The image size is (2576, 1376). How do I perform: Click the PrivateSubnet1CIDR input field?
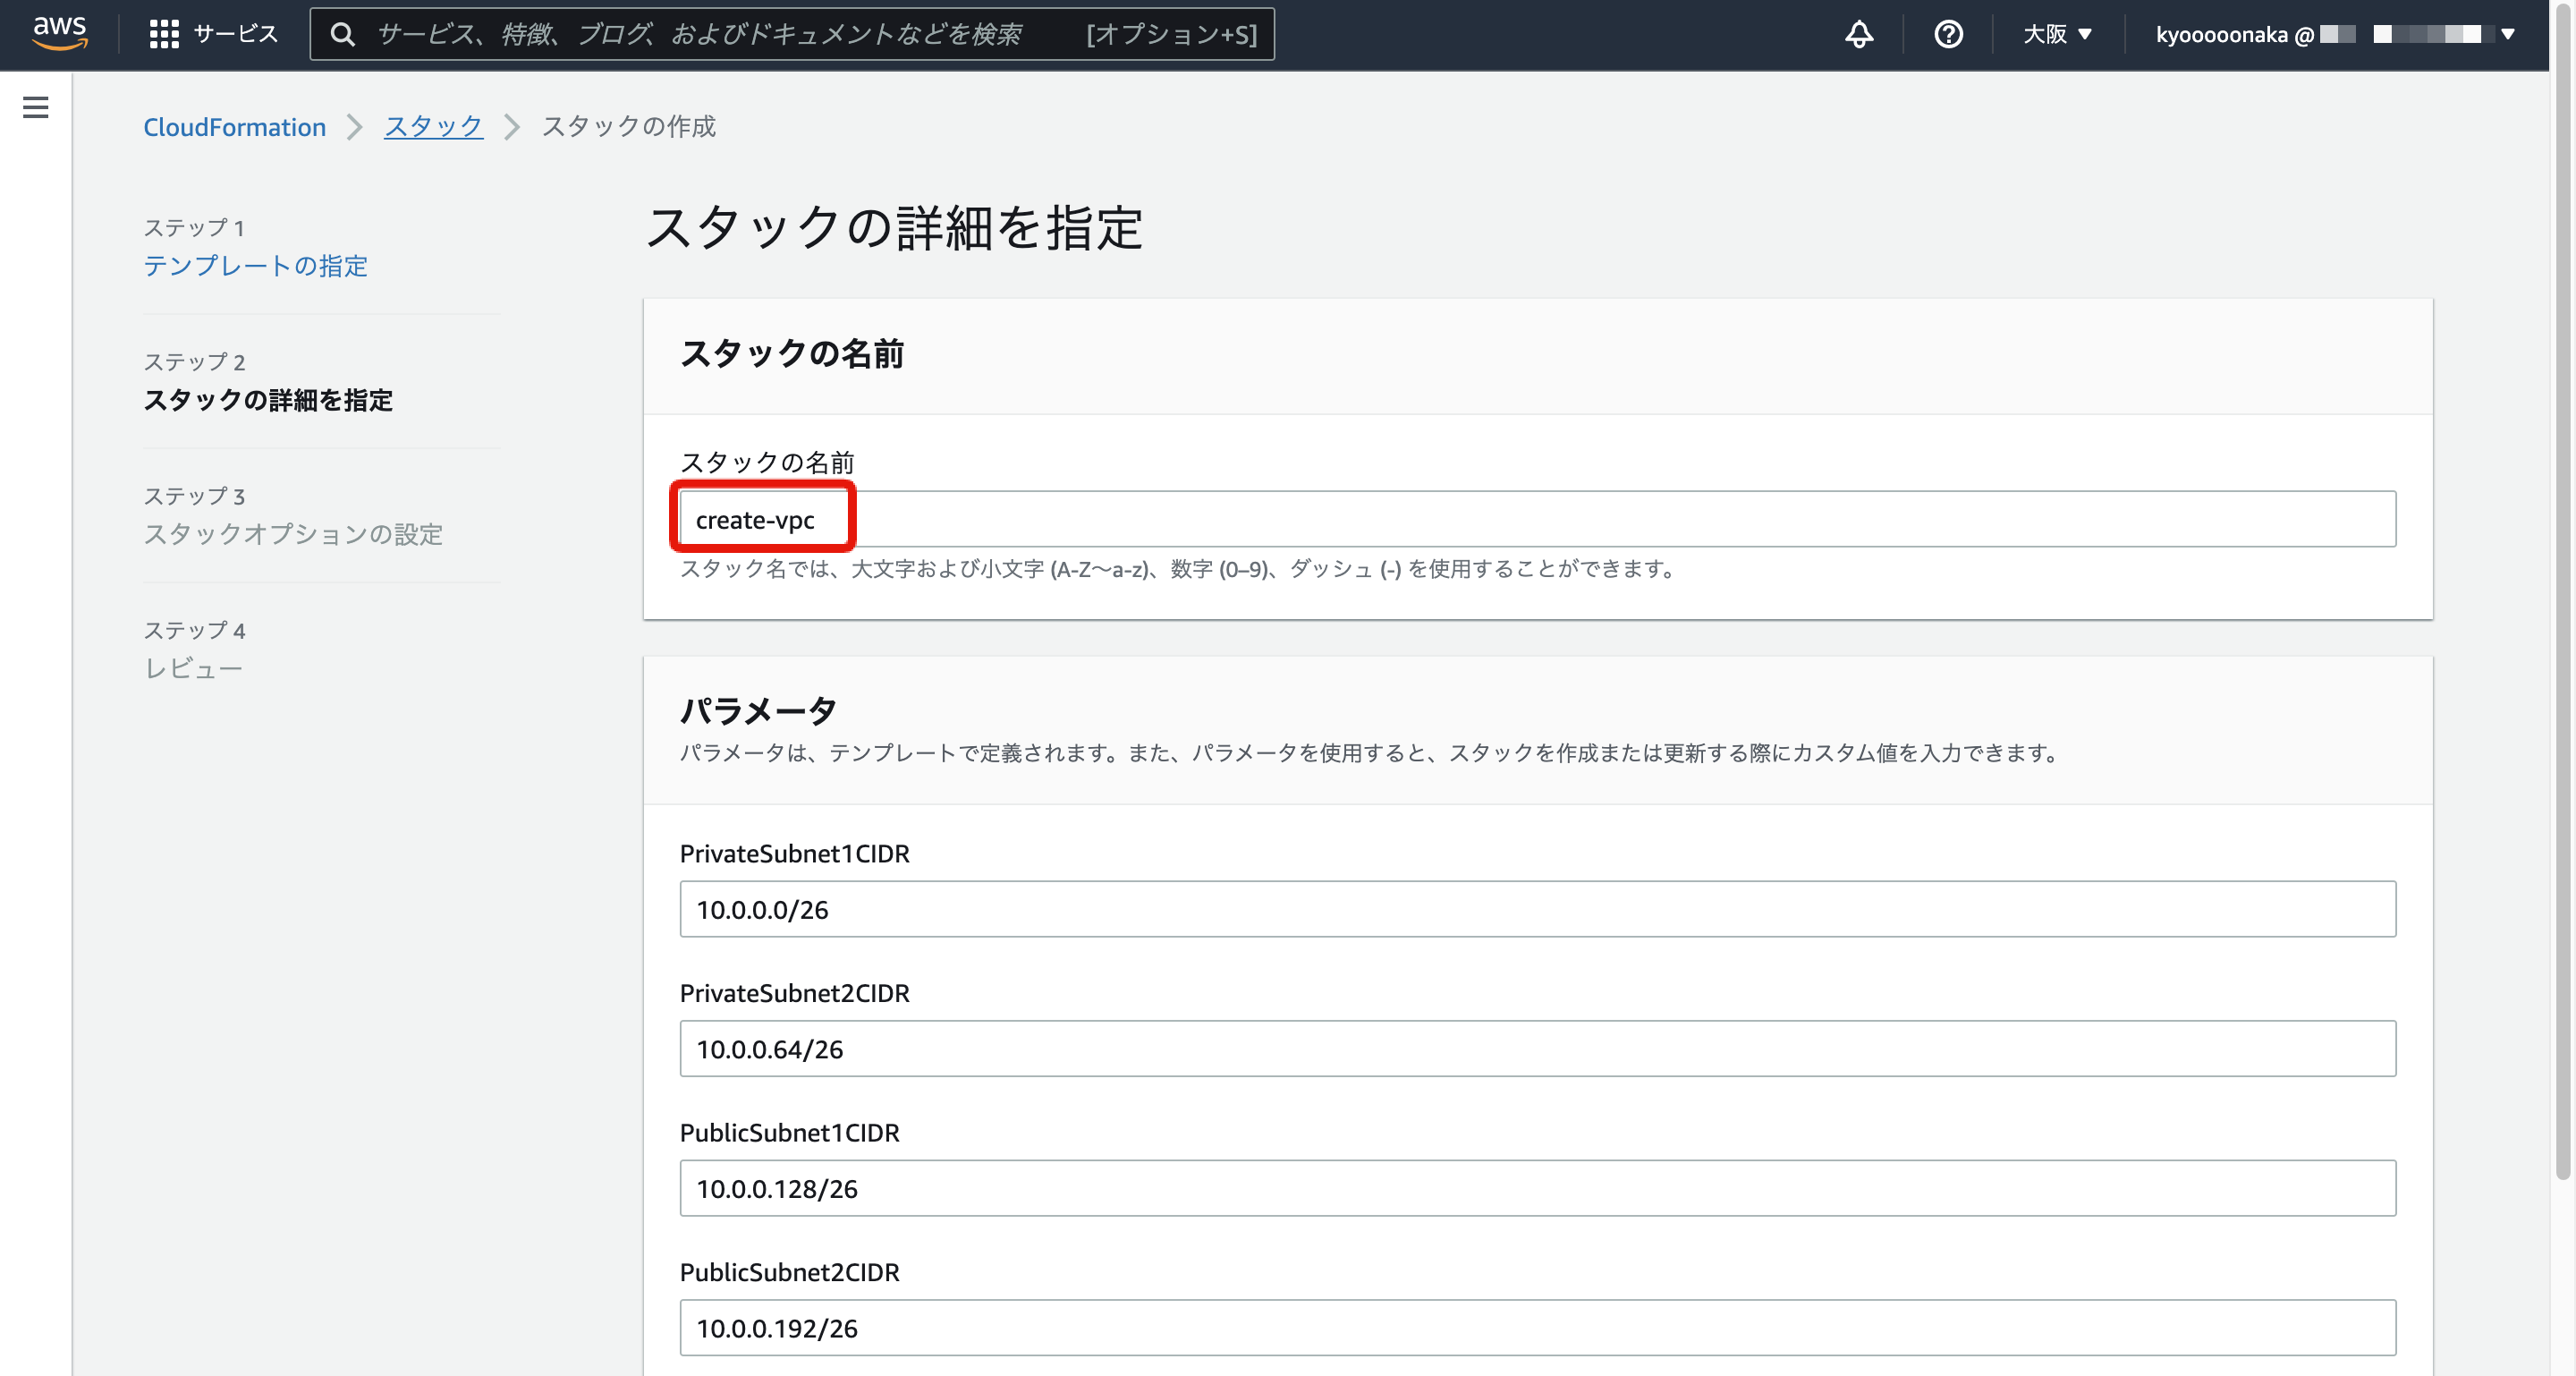point(1537,909)
